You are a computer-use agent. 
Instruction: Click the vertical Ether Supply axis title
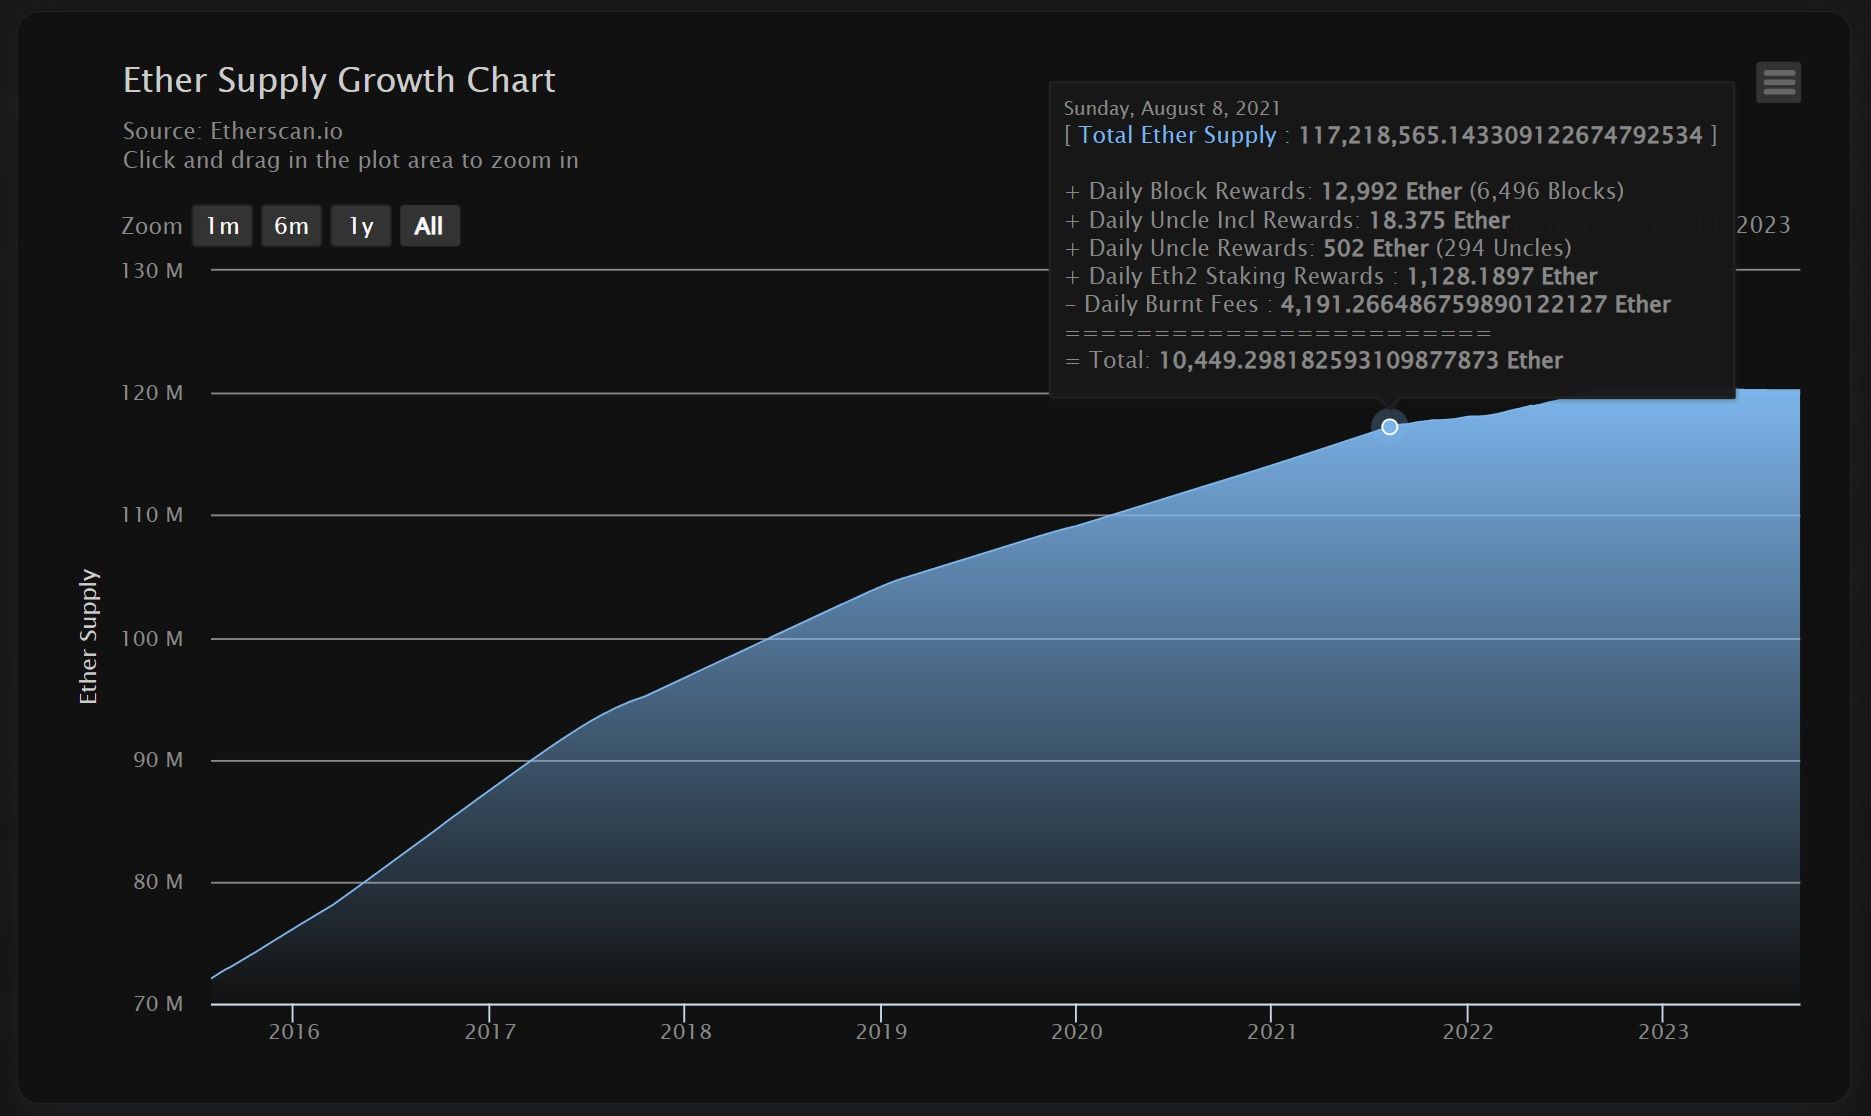click(89, 637)
